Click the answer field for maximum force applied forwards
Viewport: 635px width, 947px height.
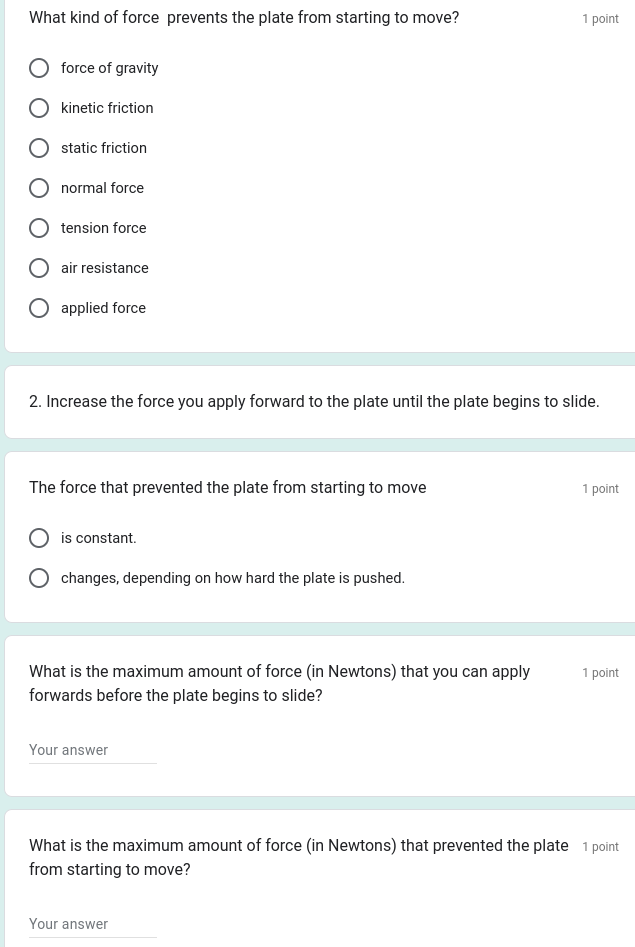pos(93,750)
